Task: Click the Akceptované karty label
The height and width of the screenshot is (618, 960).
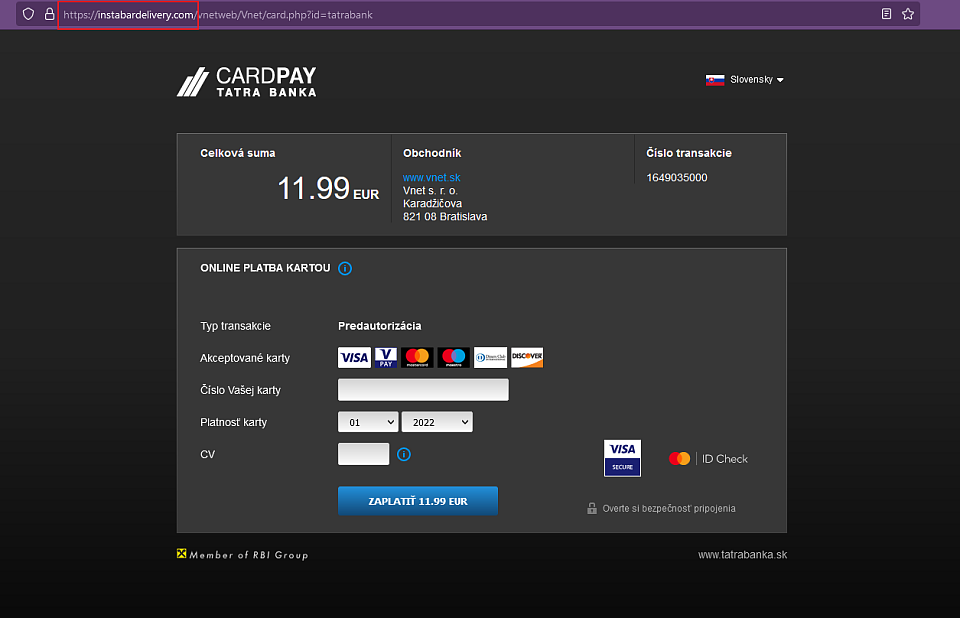Action: 245,358
